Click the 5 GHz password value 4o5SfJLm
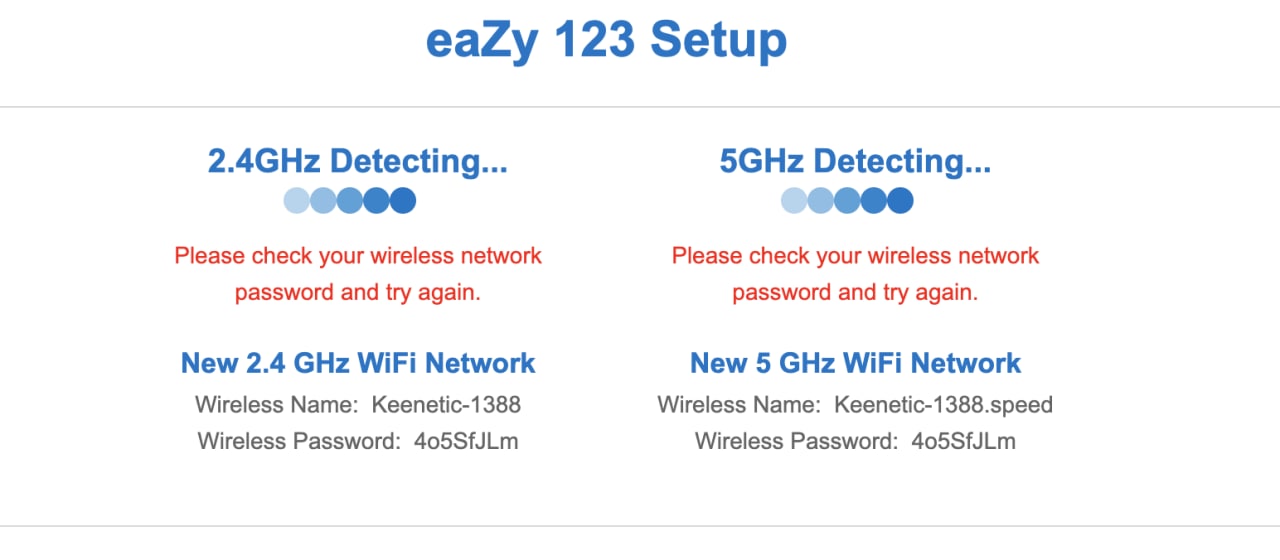1280x560 pixels. [963, 441]
